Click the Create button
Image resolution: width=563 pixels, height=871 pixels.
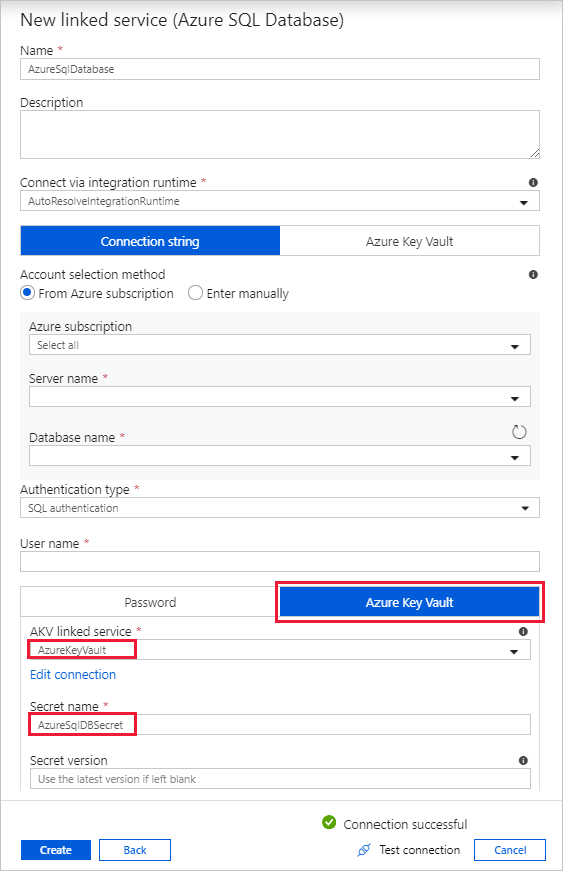(56, 850)
